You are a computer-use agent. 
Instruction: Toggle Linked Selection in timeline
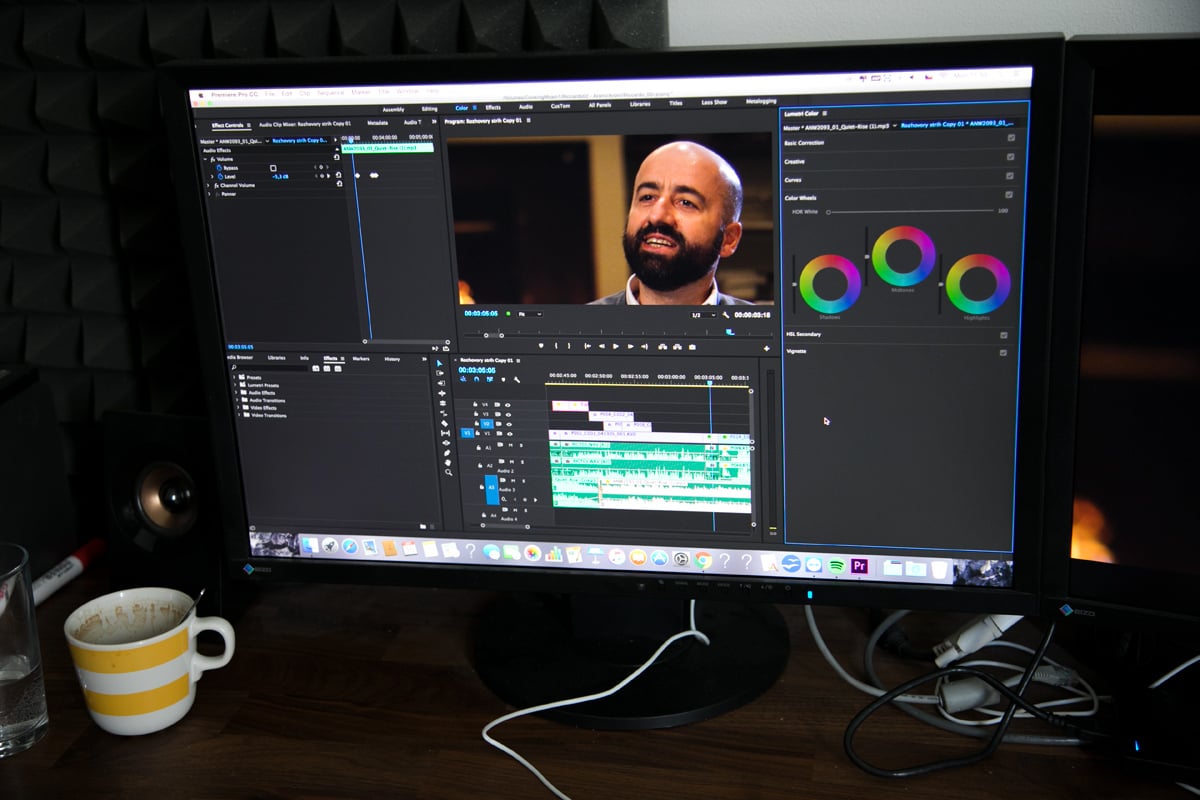coord(490,379)
